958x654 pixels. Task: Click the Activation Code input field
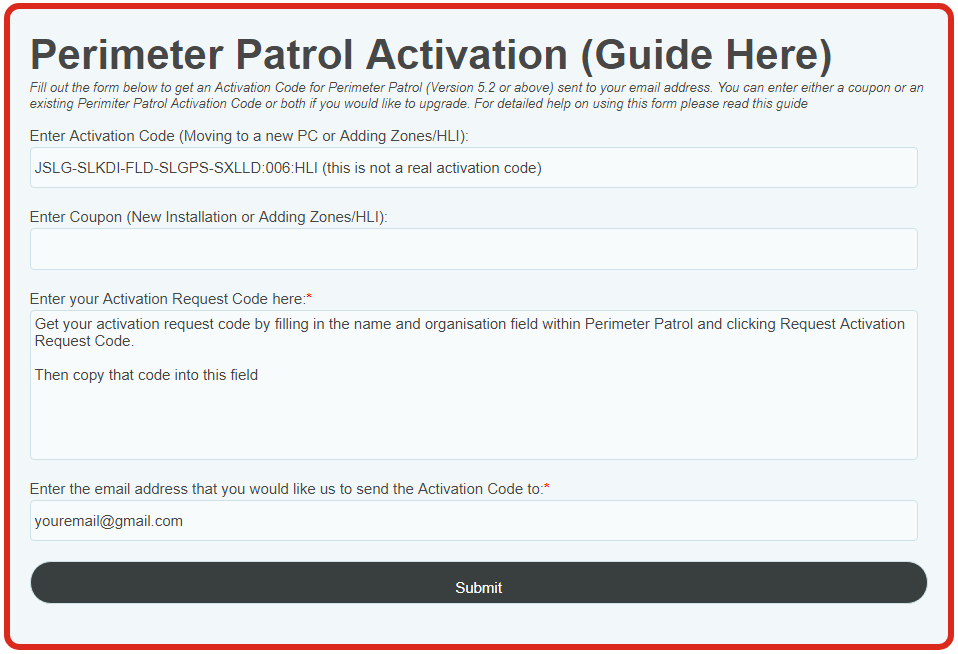[474, 167]
